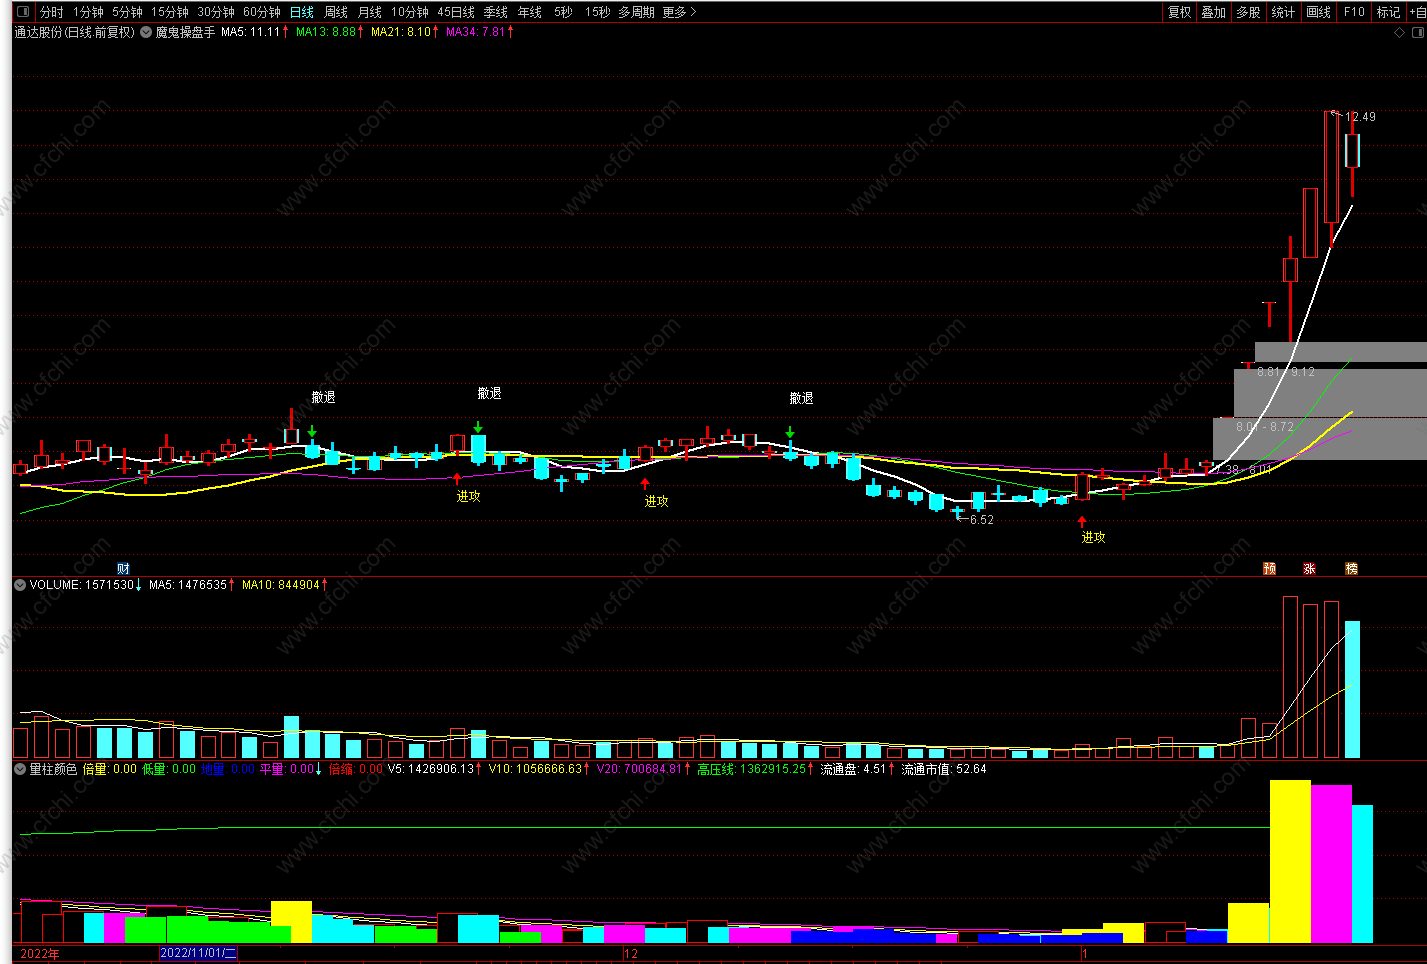This screenshot has height=964, width=1427.
Task: Click the 流通市值: 52.64 label
Action: click(944, 769)
